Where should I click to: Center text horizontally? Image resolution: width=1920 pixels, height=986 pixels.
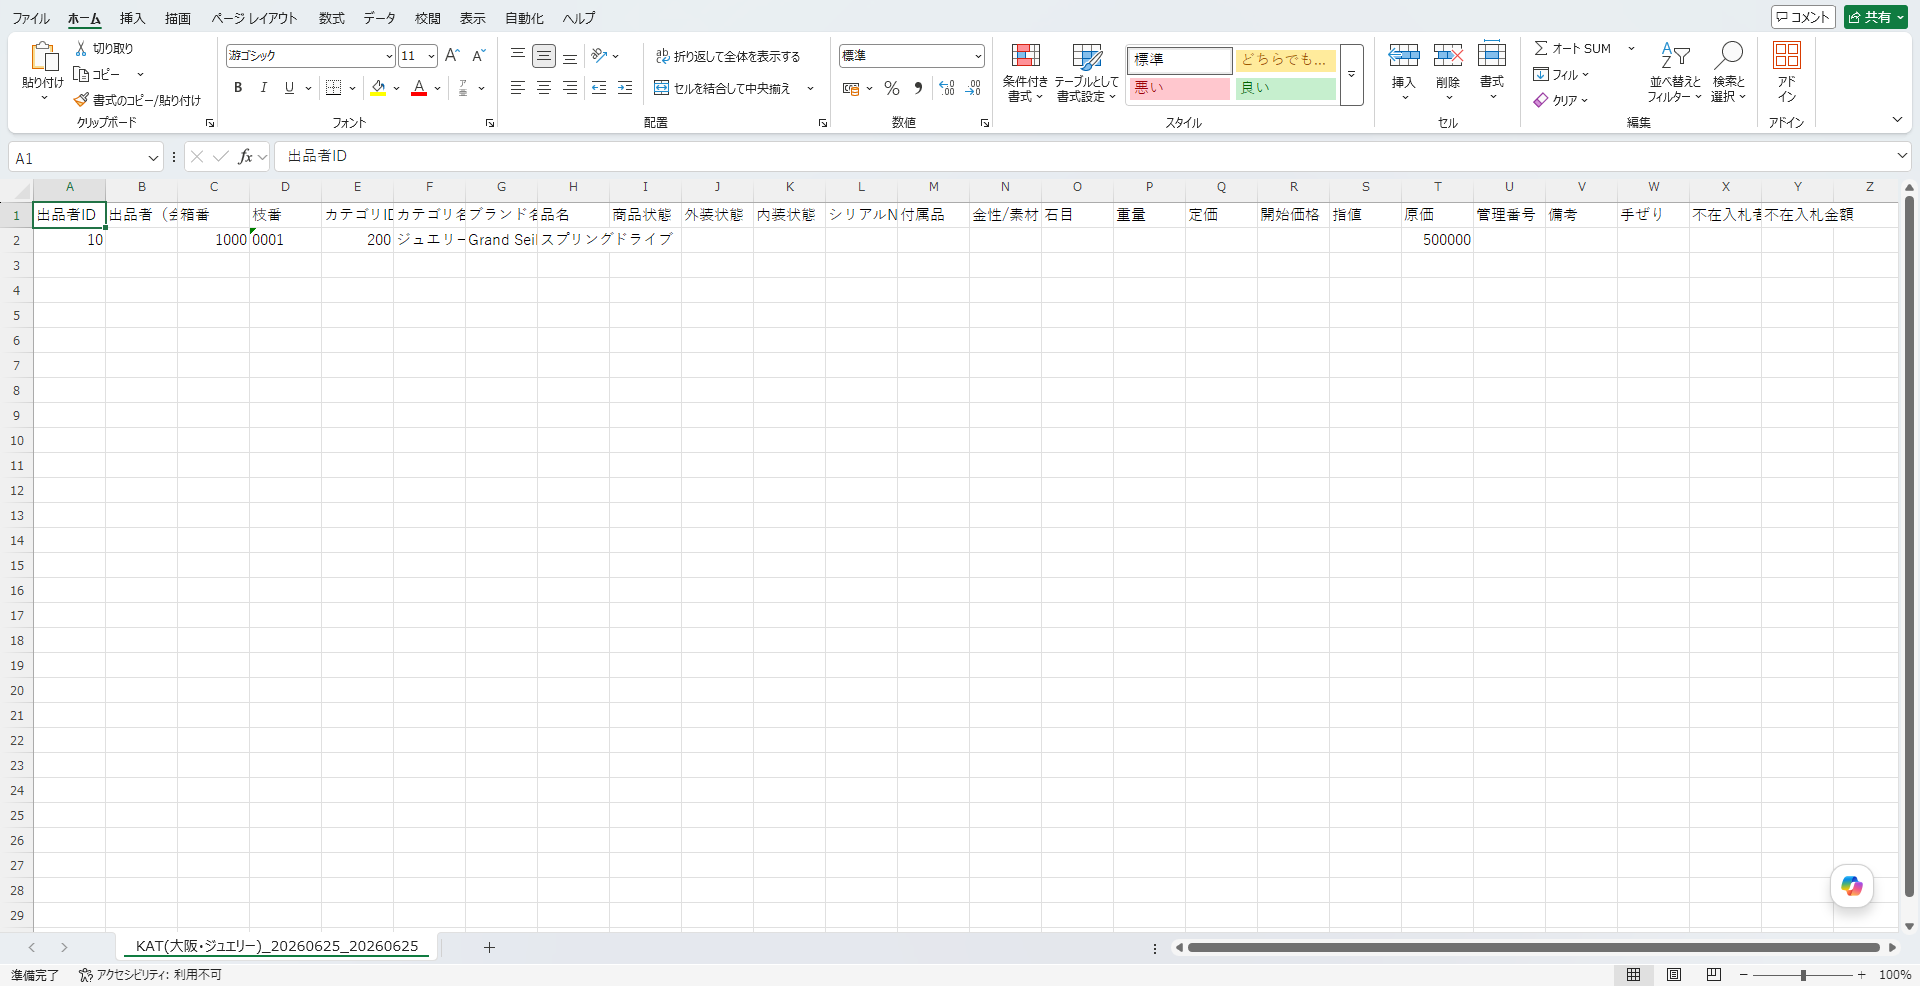pyautogui.click(x=544, y=88)
